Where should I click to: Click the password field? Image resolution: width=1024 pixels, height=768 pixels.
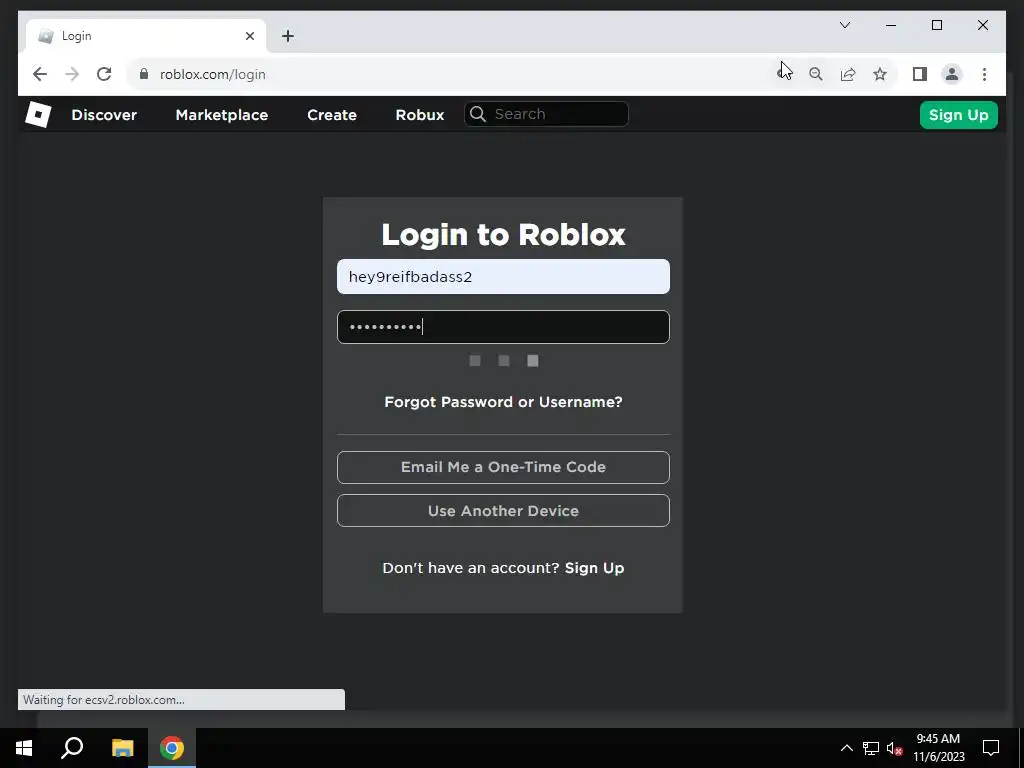pyautogui.click(x=503, y=327)
